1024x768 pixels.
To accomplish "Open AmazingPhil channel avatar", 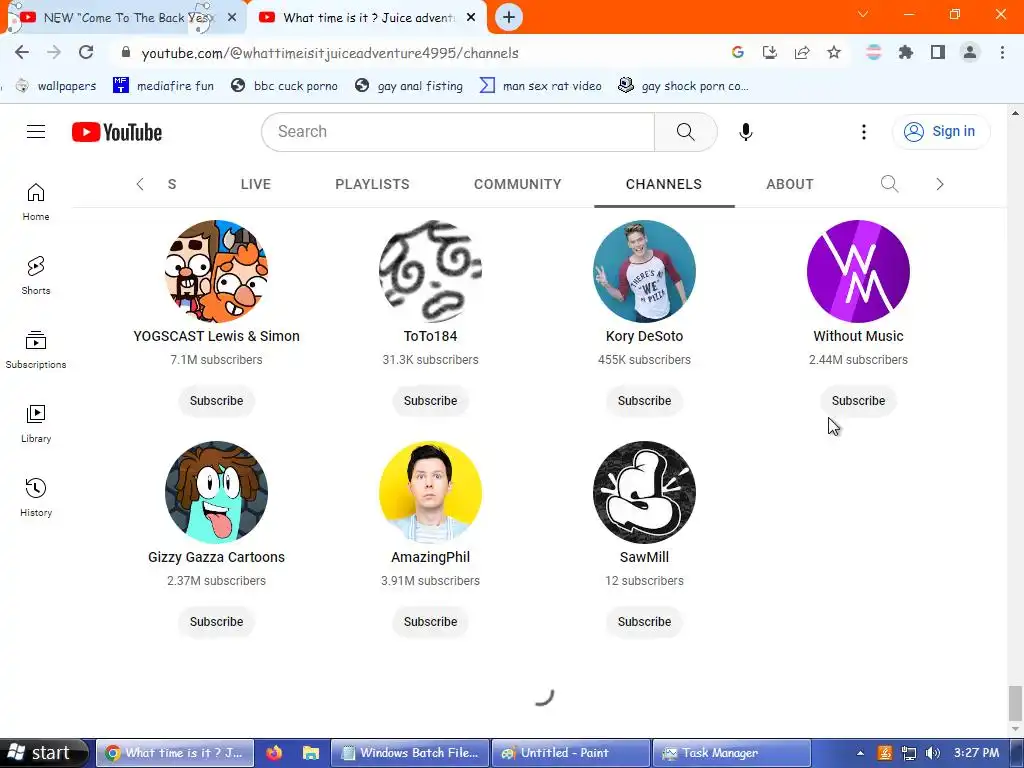I will click(430, 492).
